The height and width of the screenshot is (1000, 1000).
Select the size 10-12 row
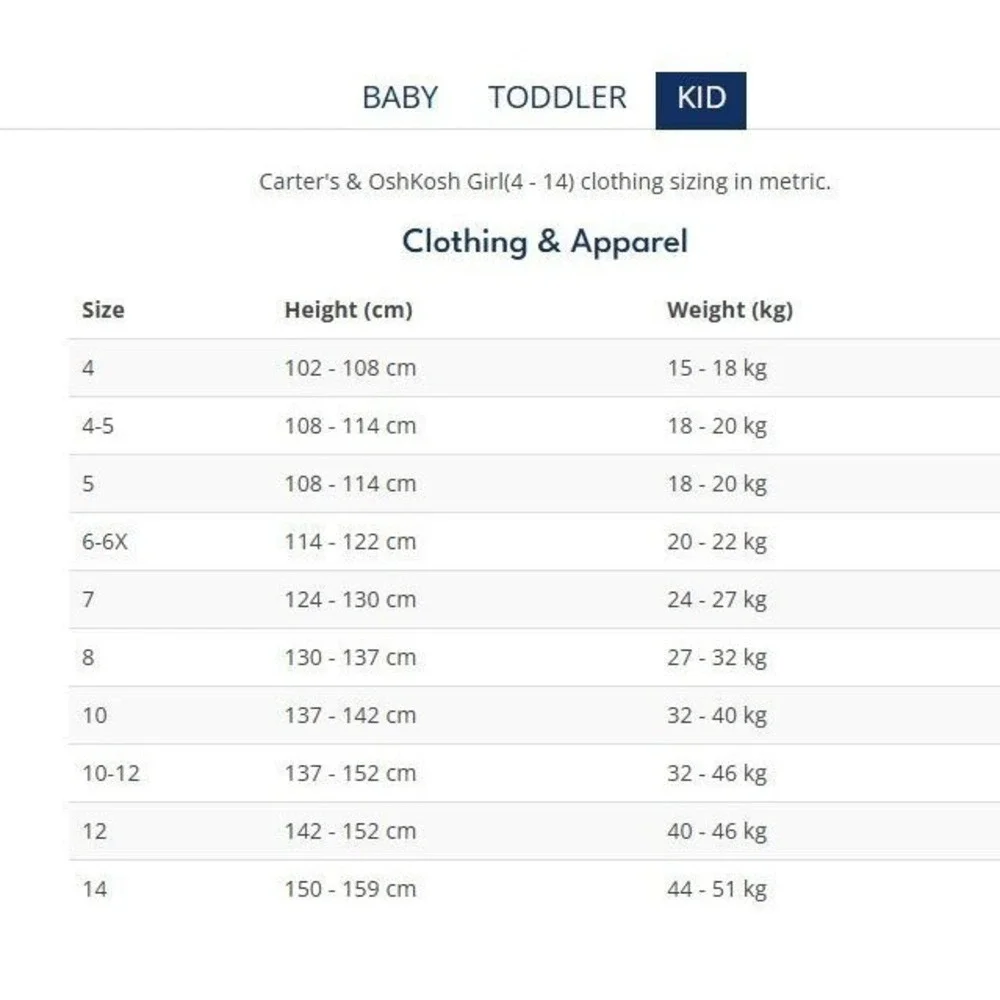[534, 774]
